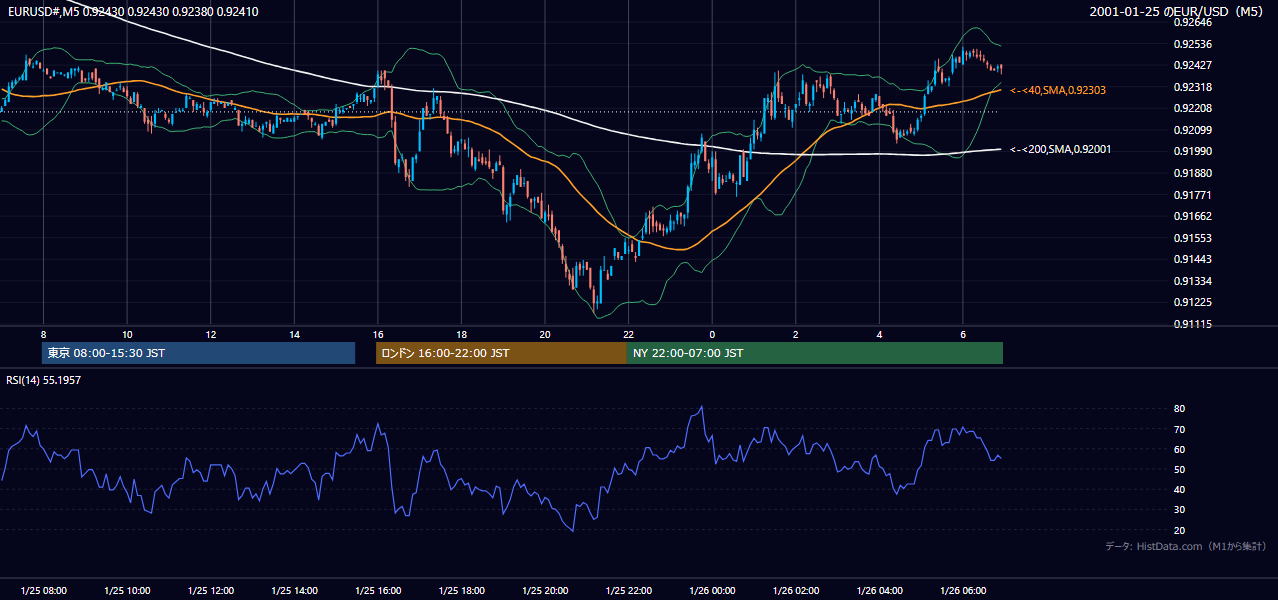Click price axis value 0.91771
1278x600 pixels.
click(x=1193, y=195)
